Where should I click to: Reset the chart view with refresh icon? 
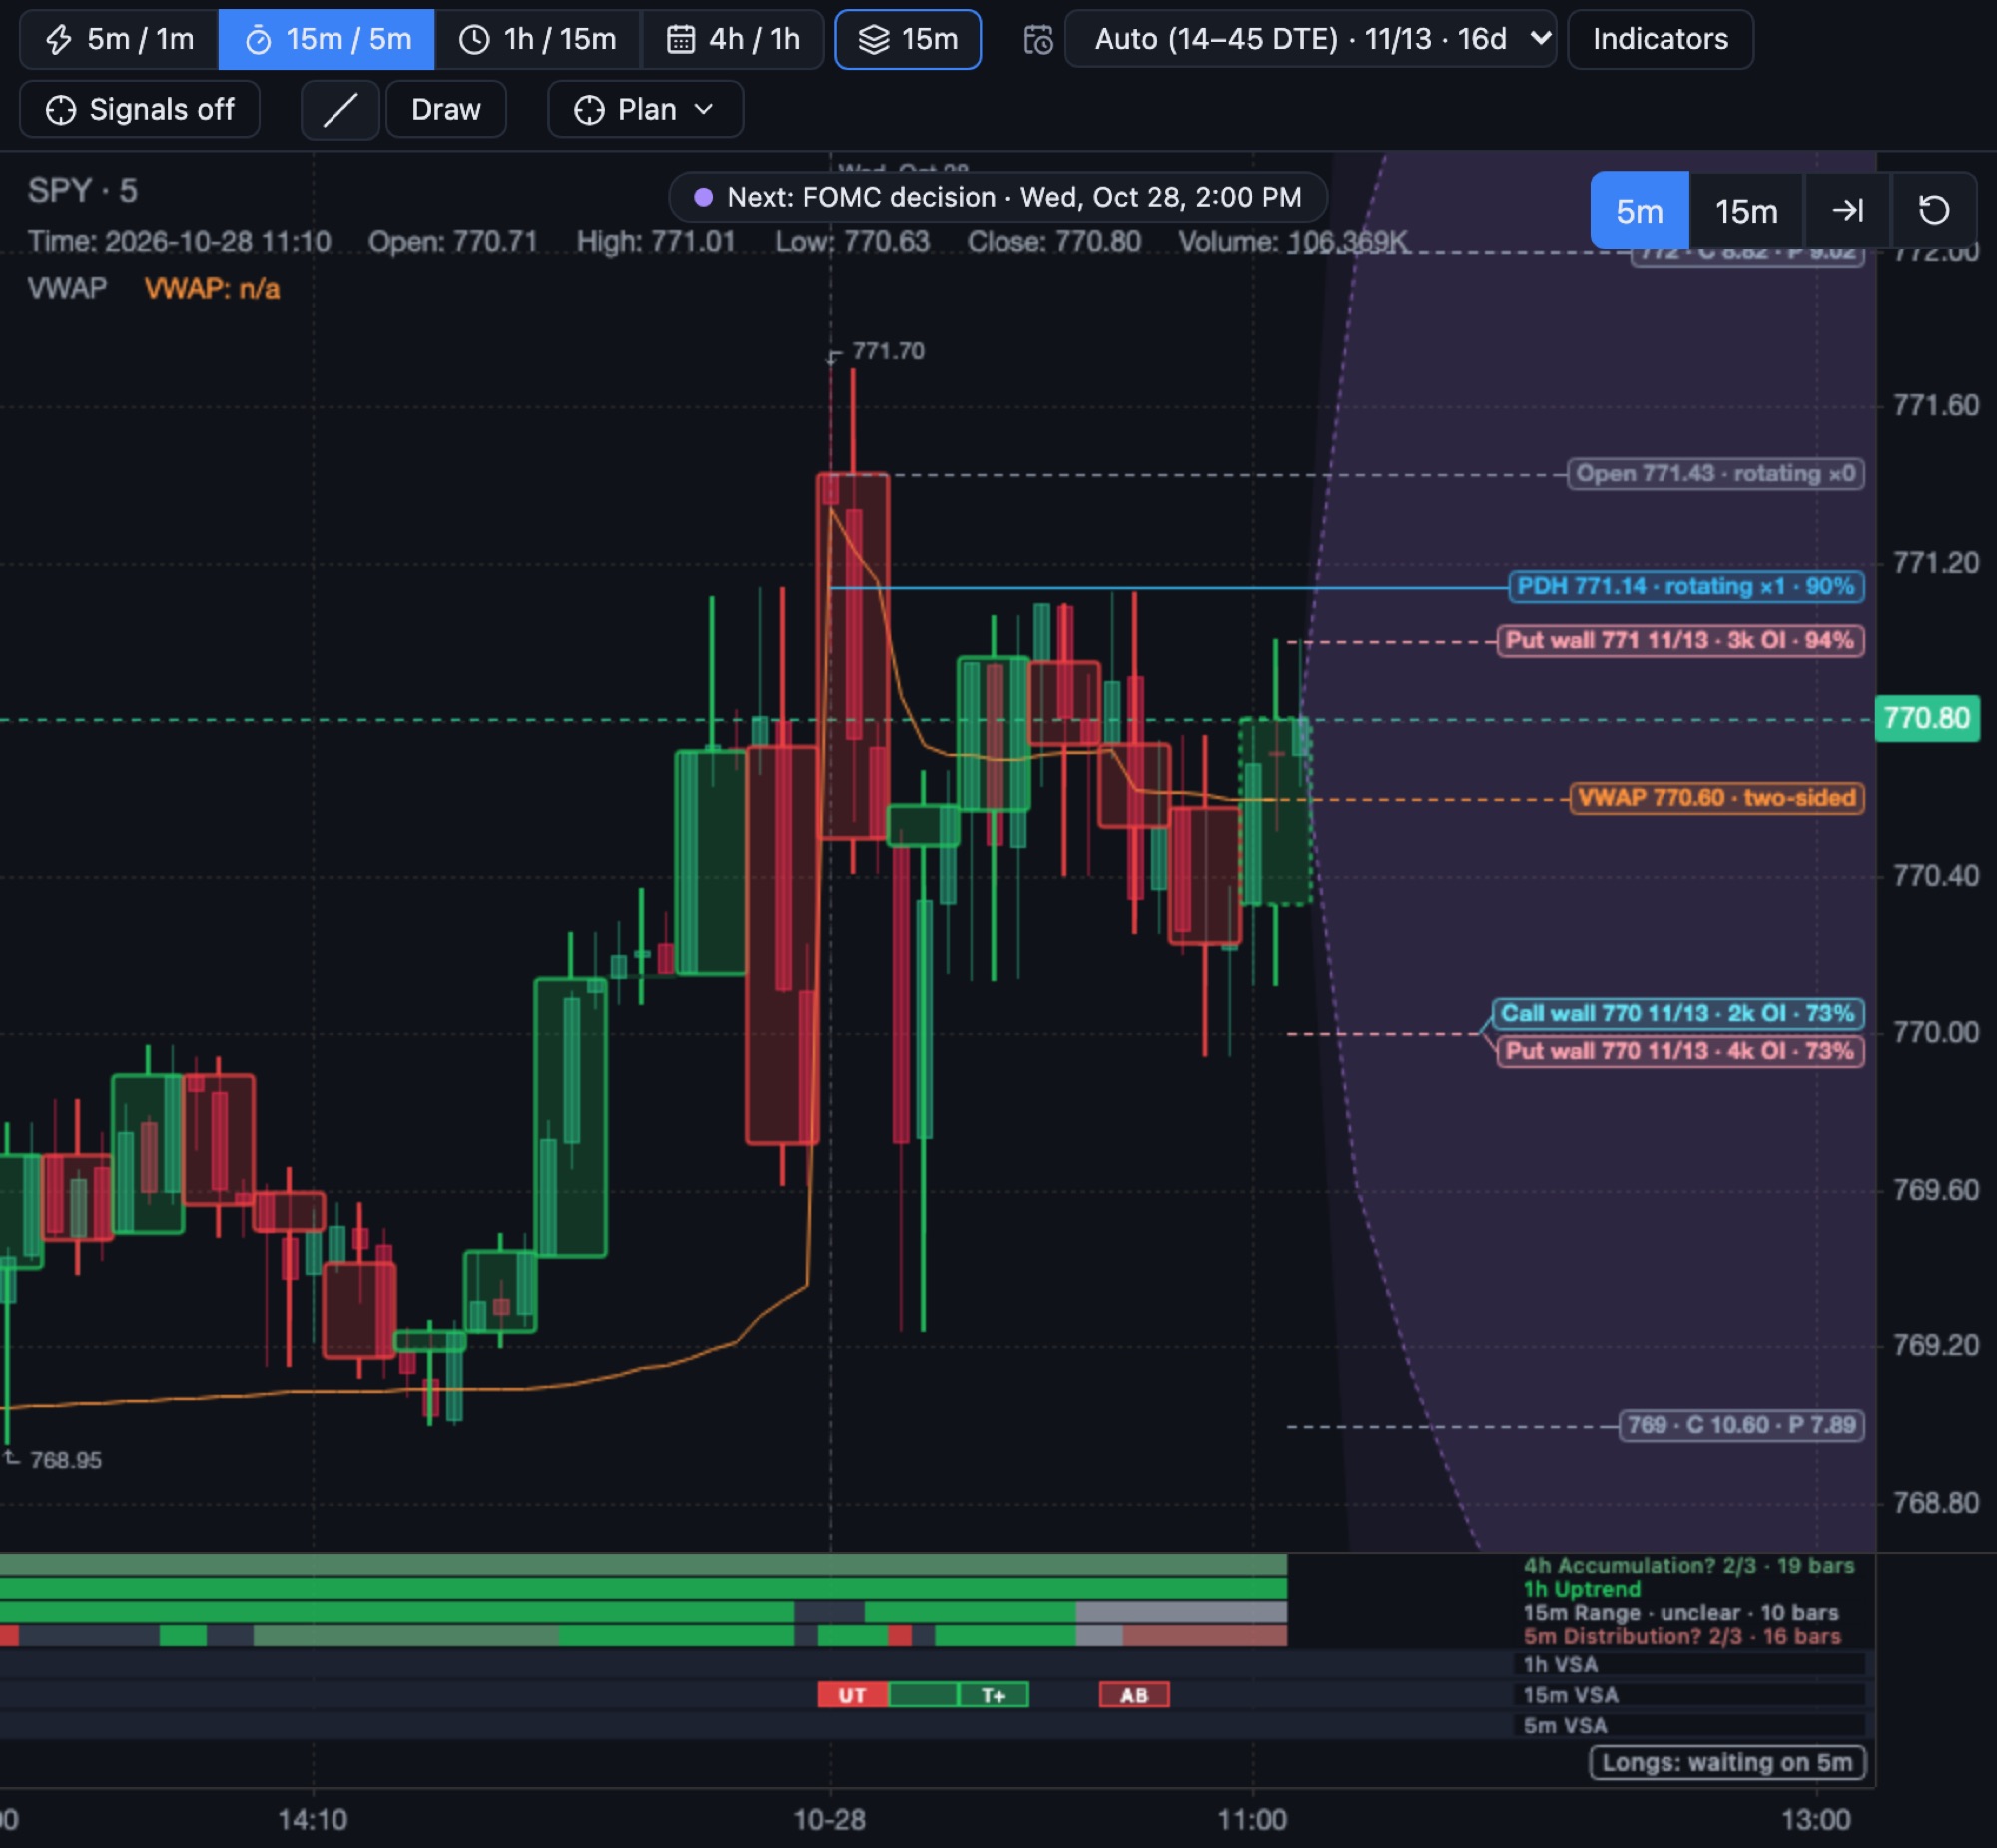coord(1933,211)
